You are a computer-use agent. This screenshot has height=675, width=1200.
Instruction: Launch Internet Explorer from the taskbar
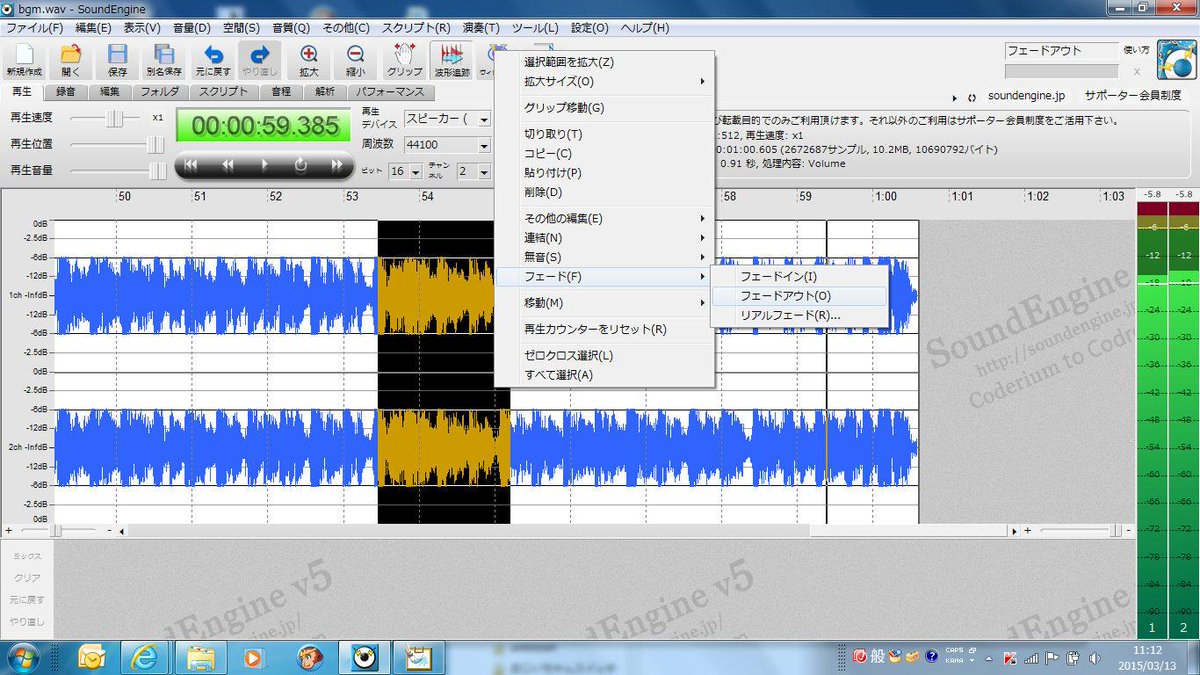145,657
